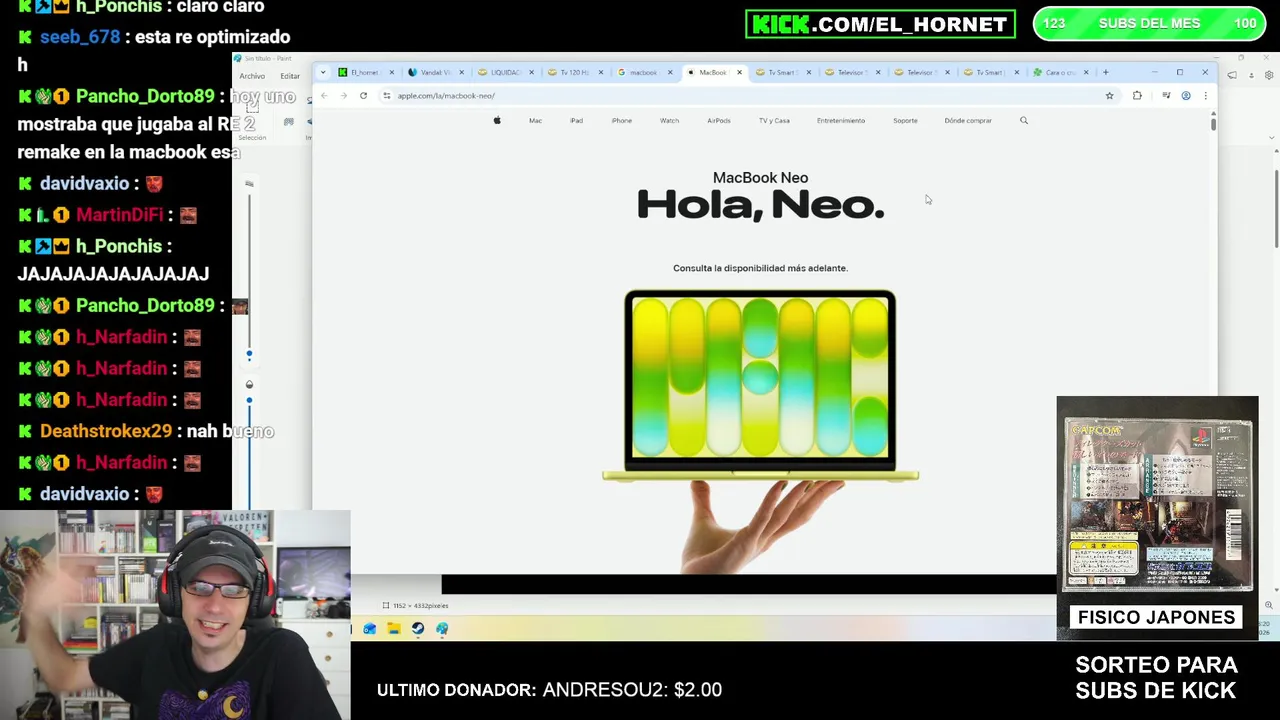
Task: Click the 'Hola, Neo.' headline
Action: (x=760, y=205)
